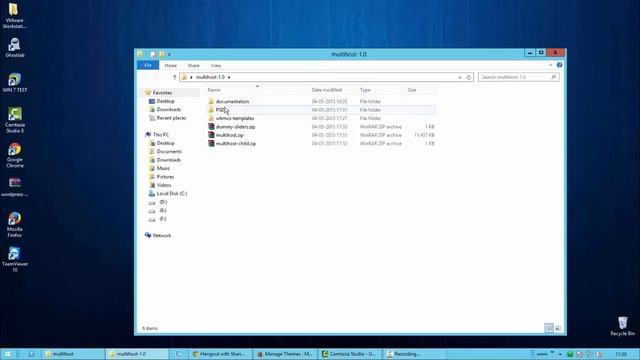Open the Camtasia Studio 8 desktop icon
This screenshot has width=640, height=360.
tap(14, 120)
